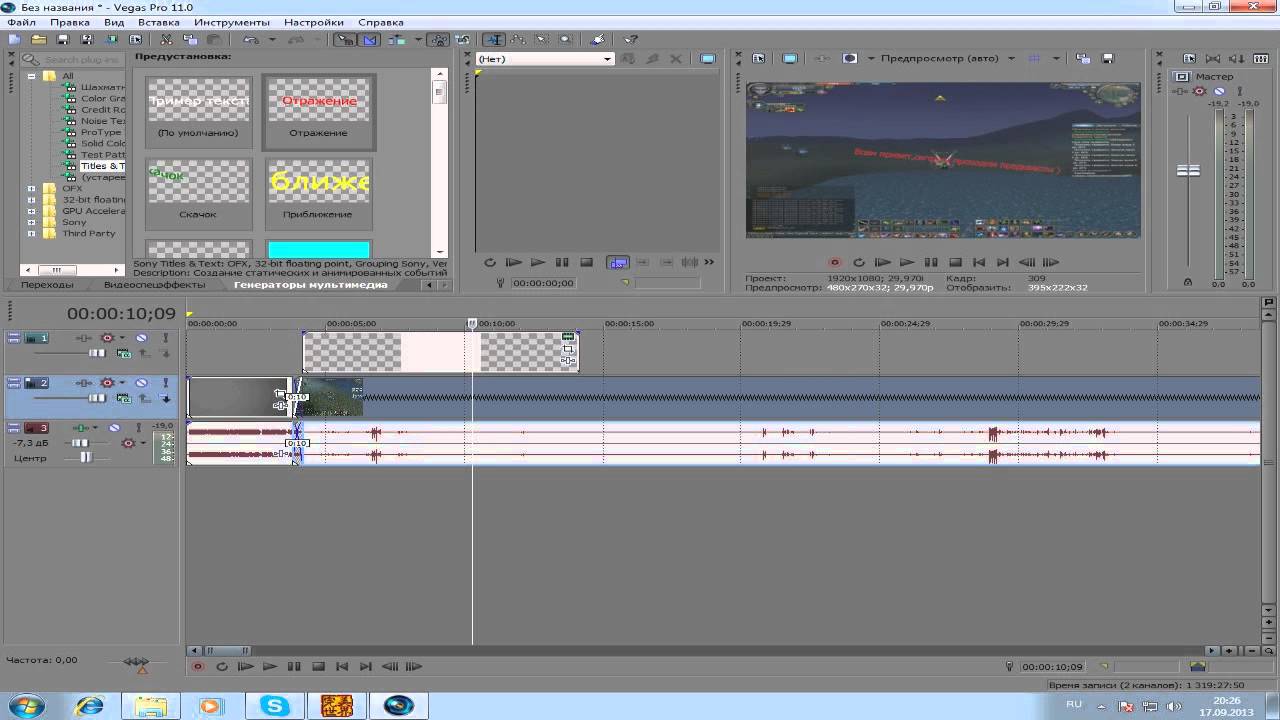The height and width of the screenshot is (720, 1280).
Task: Click the Save project toolbar icon
Action: pos(63,40)
